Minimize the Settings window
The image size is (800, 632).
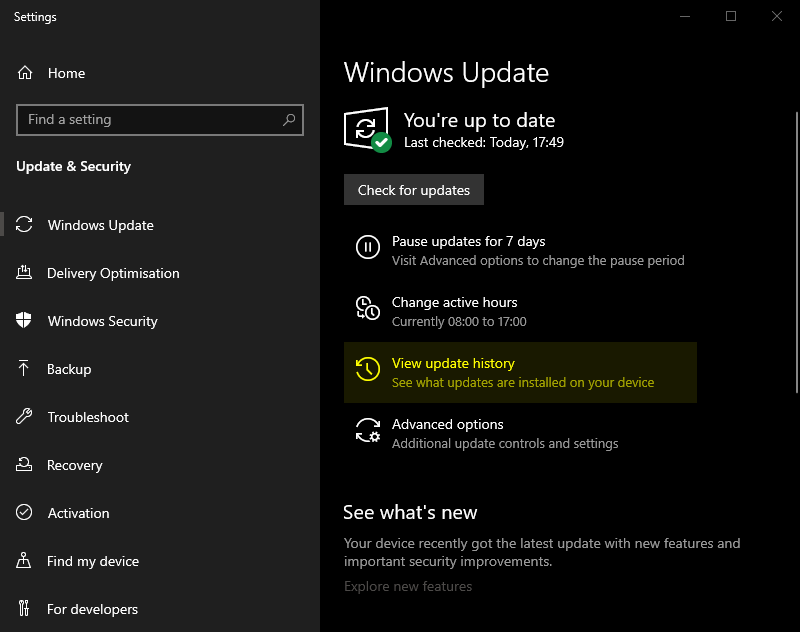(x=685, y=16)
